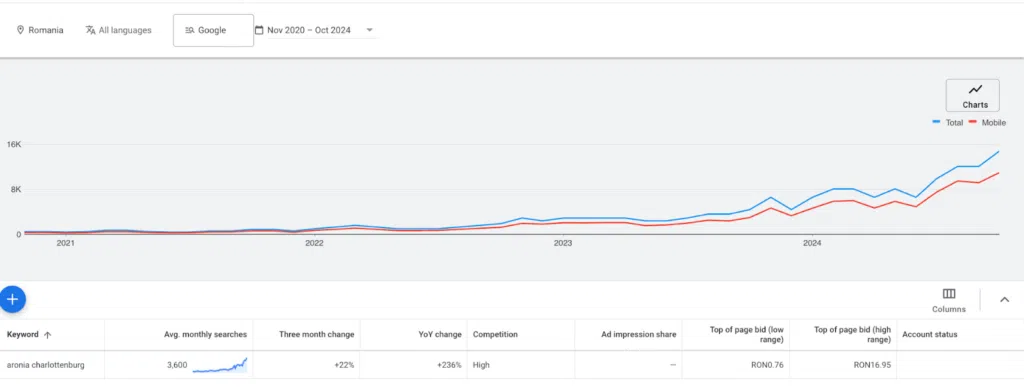Open the Nov 2020 – Oct 2024 date range
The width and height of the screenshot is (1024, 387).
(315, 30)
